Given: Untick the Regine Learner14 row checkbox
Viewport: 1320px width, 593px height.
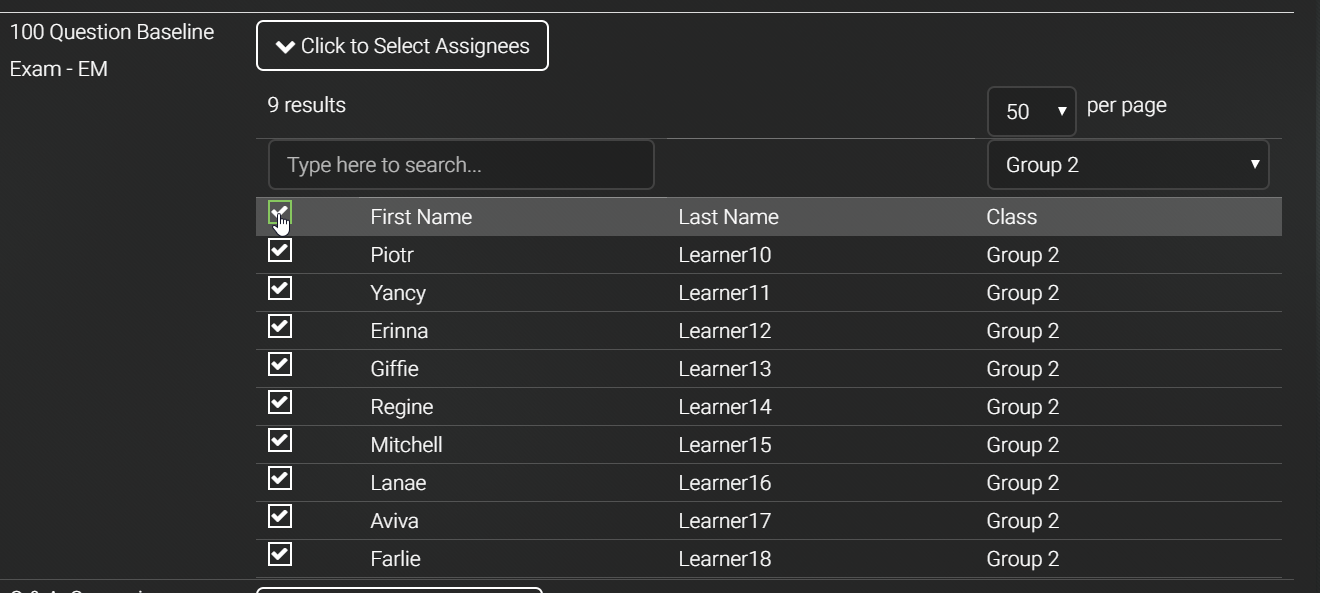Looking at the screenshot, I should point(280,403).
